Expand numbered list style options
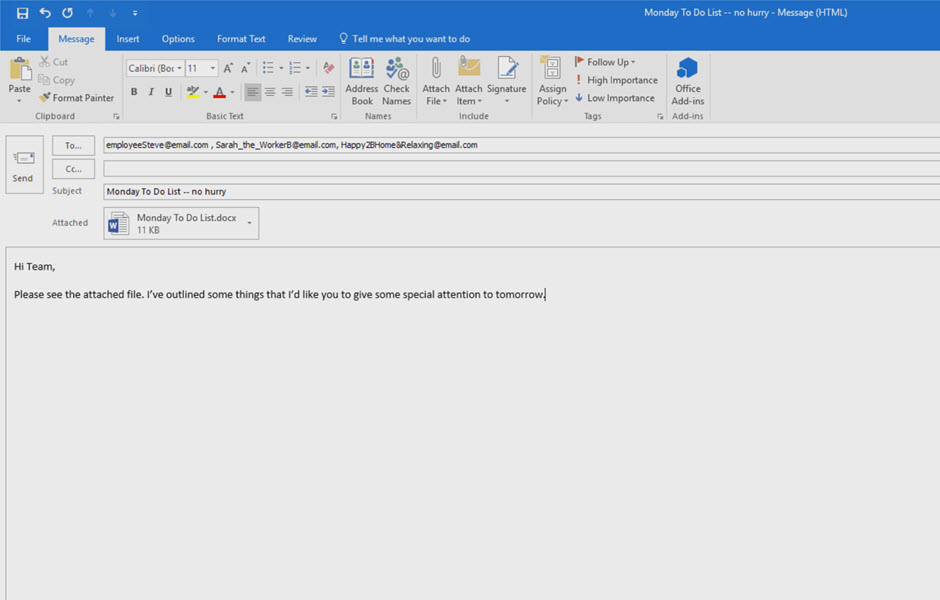This screenshot has height=600, width=940. (308, 68)
